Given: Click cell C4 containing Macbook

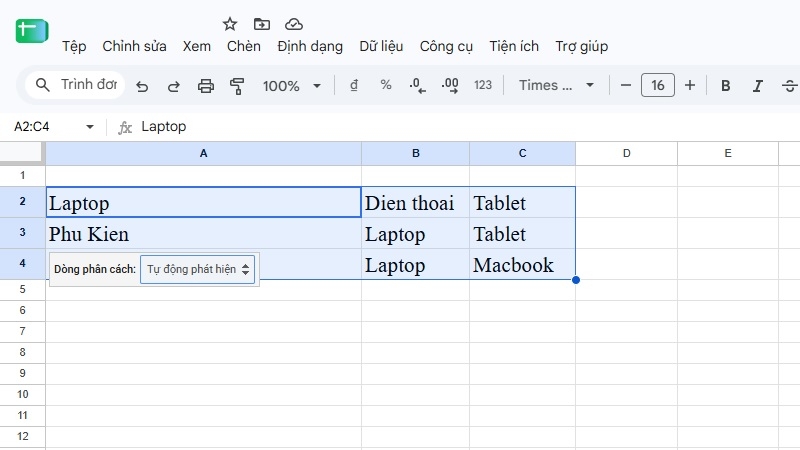Looking at the screenshot, I should (522, 264).
